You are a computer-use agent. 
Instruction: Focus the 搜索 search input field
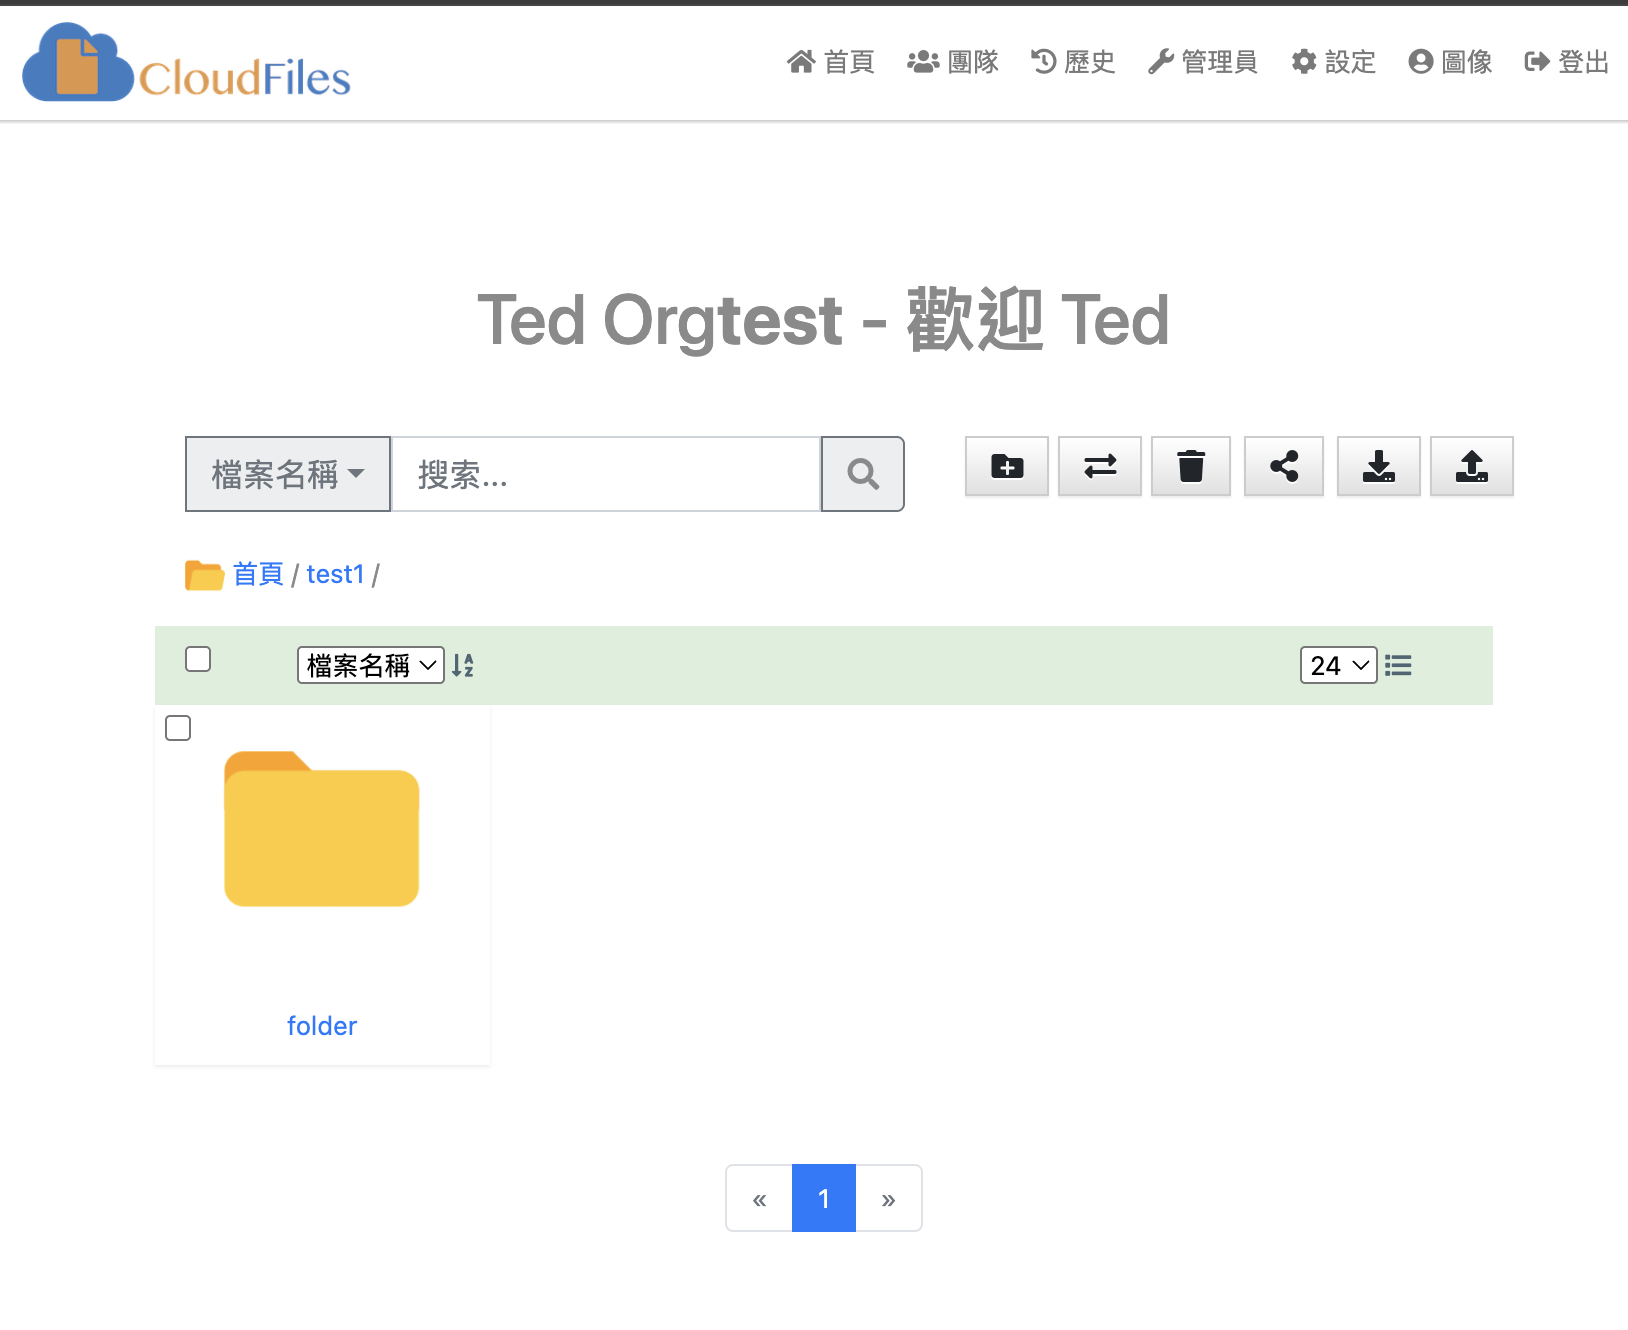pyautogui.click(x=606, y=474)
